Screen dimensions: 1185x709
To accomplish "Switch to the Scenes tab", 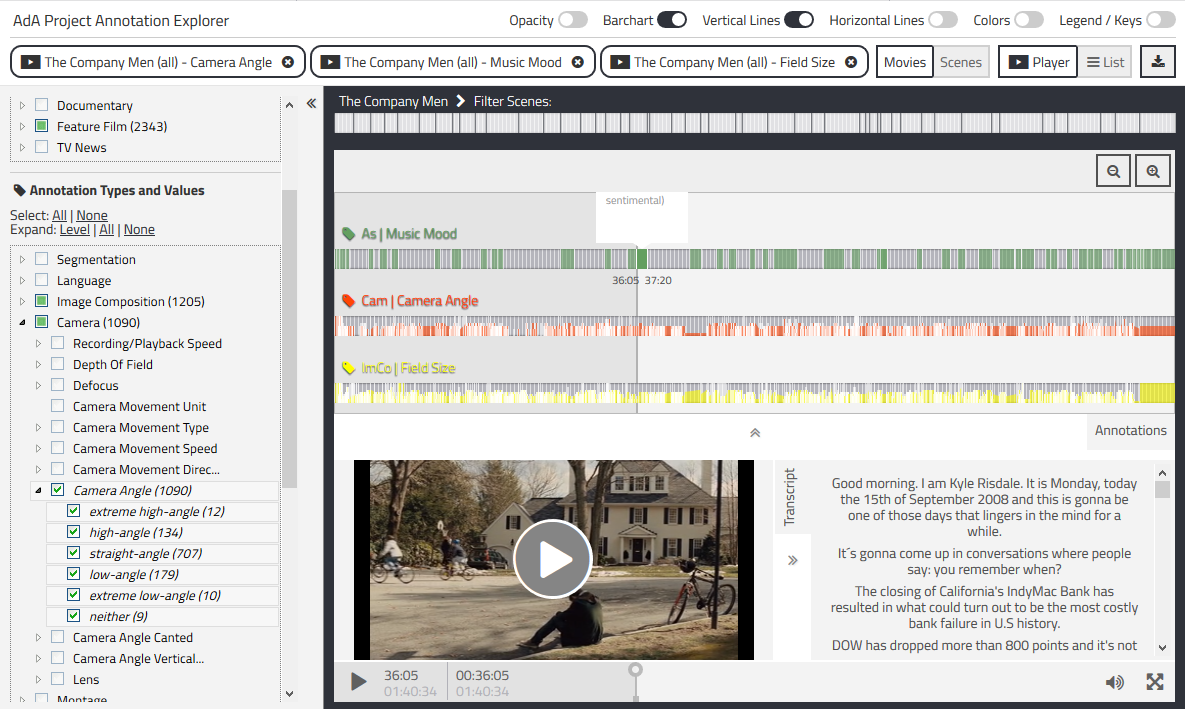I will pos(961,62).
